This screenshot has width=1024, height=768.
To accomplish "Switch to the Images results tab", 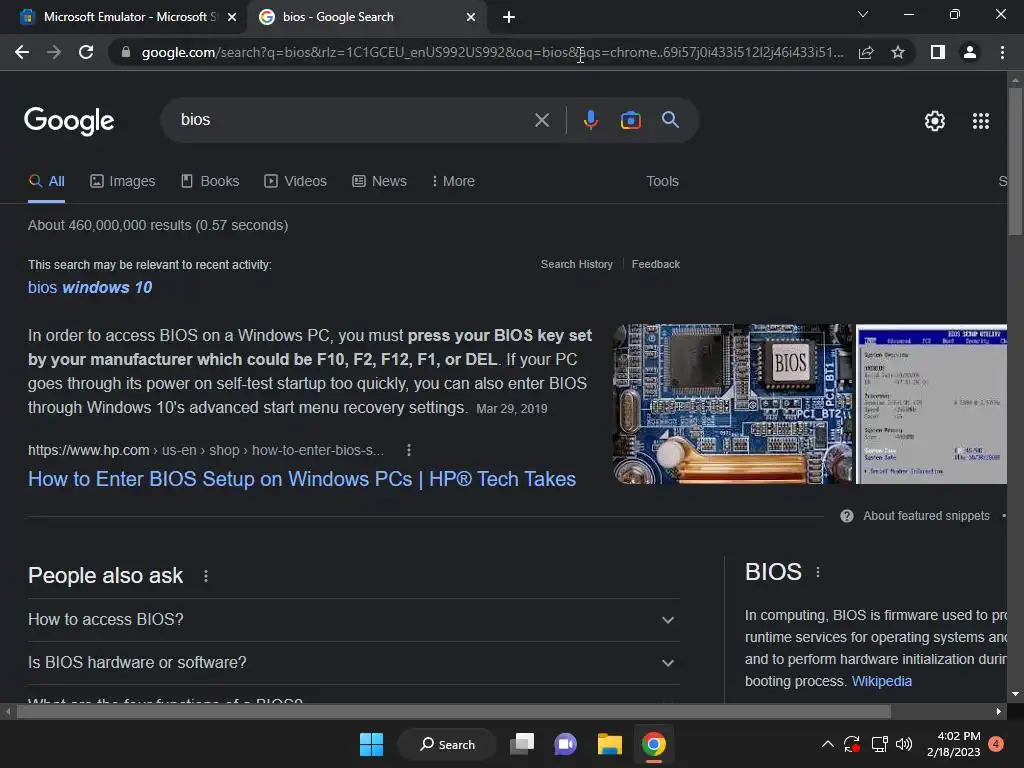I will pyautogui.click(x=123, y=182).
